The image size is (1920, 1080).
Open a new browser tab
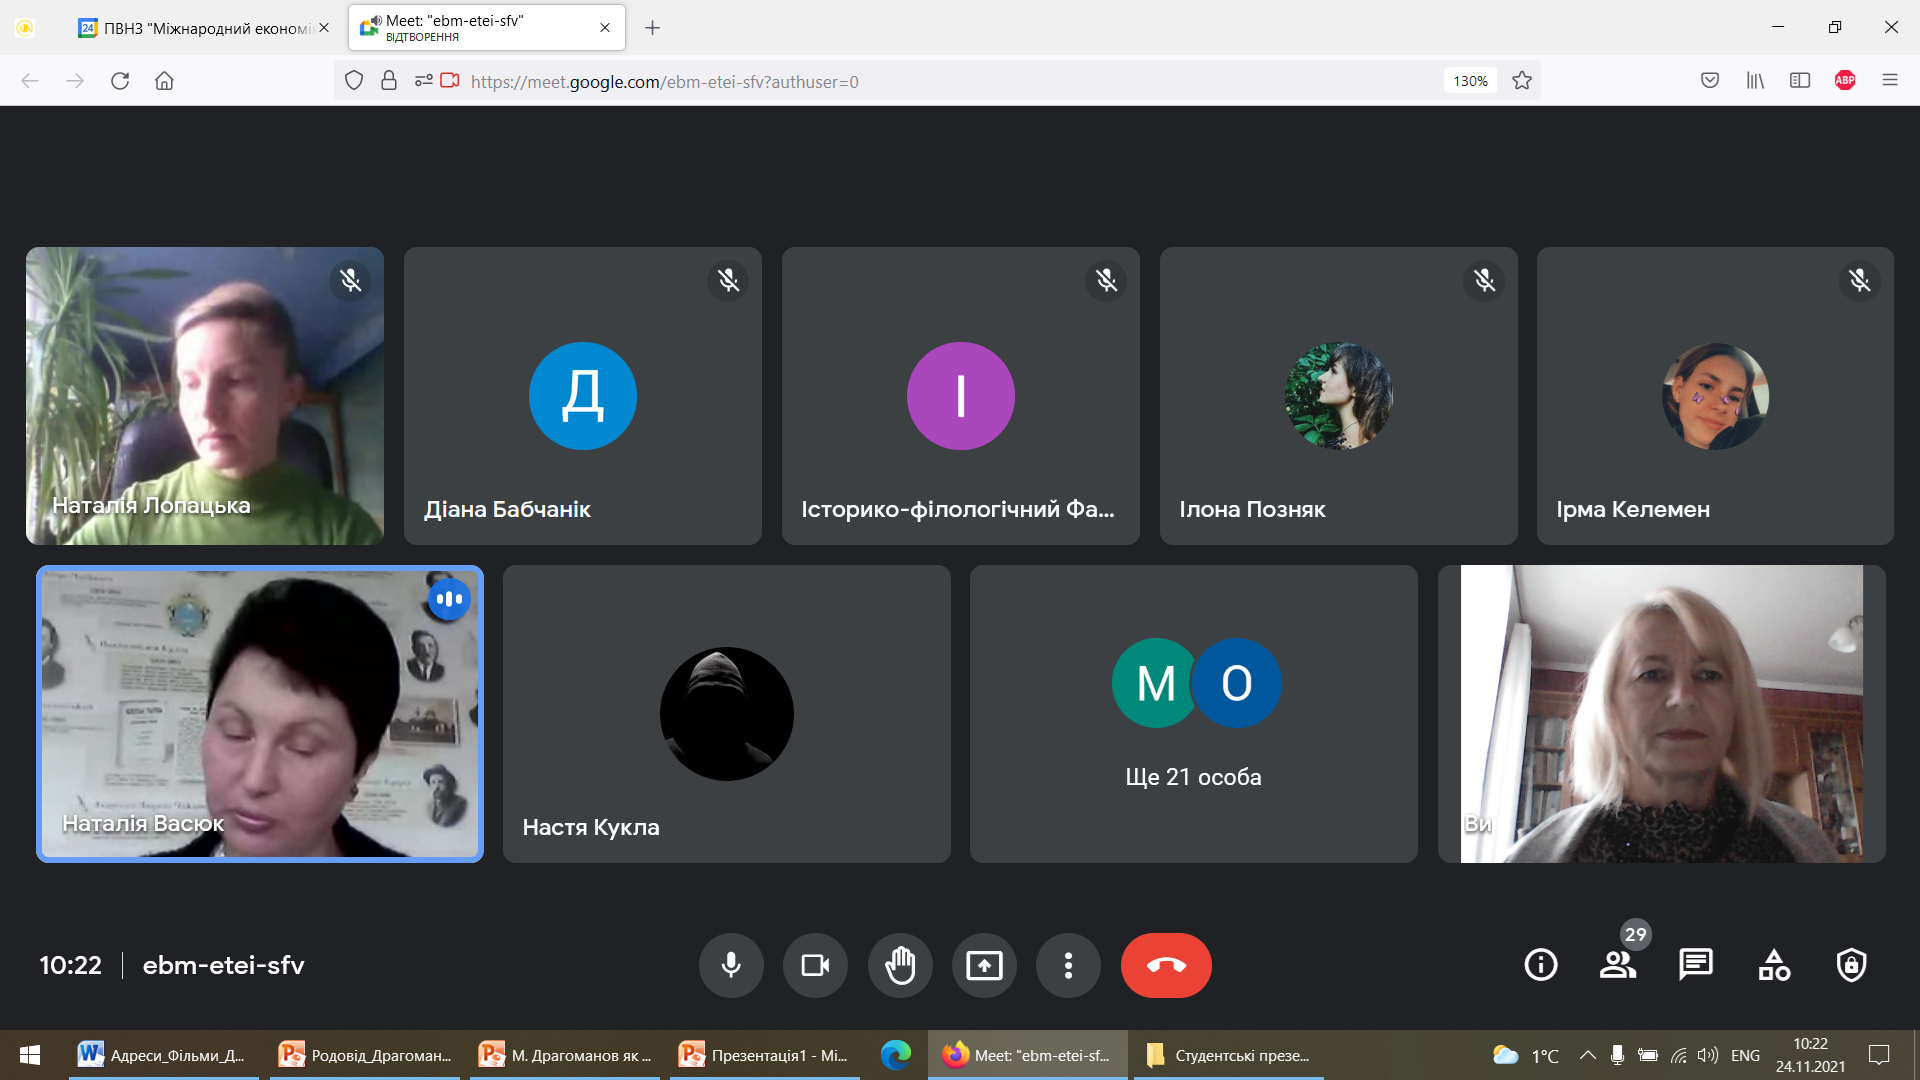pos(652,28)
